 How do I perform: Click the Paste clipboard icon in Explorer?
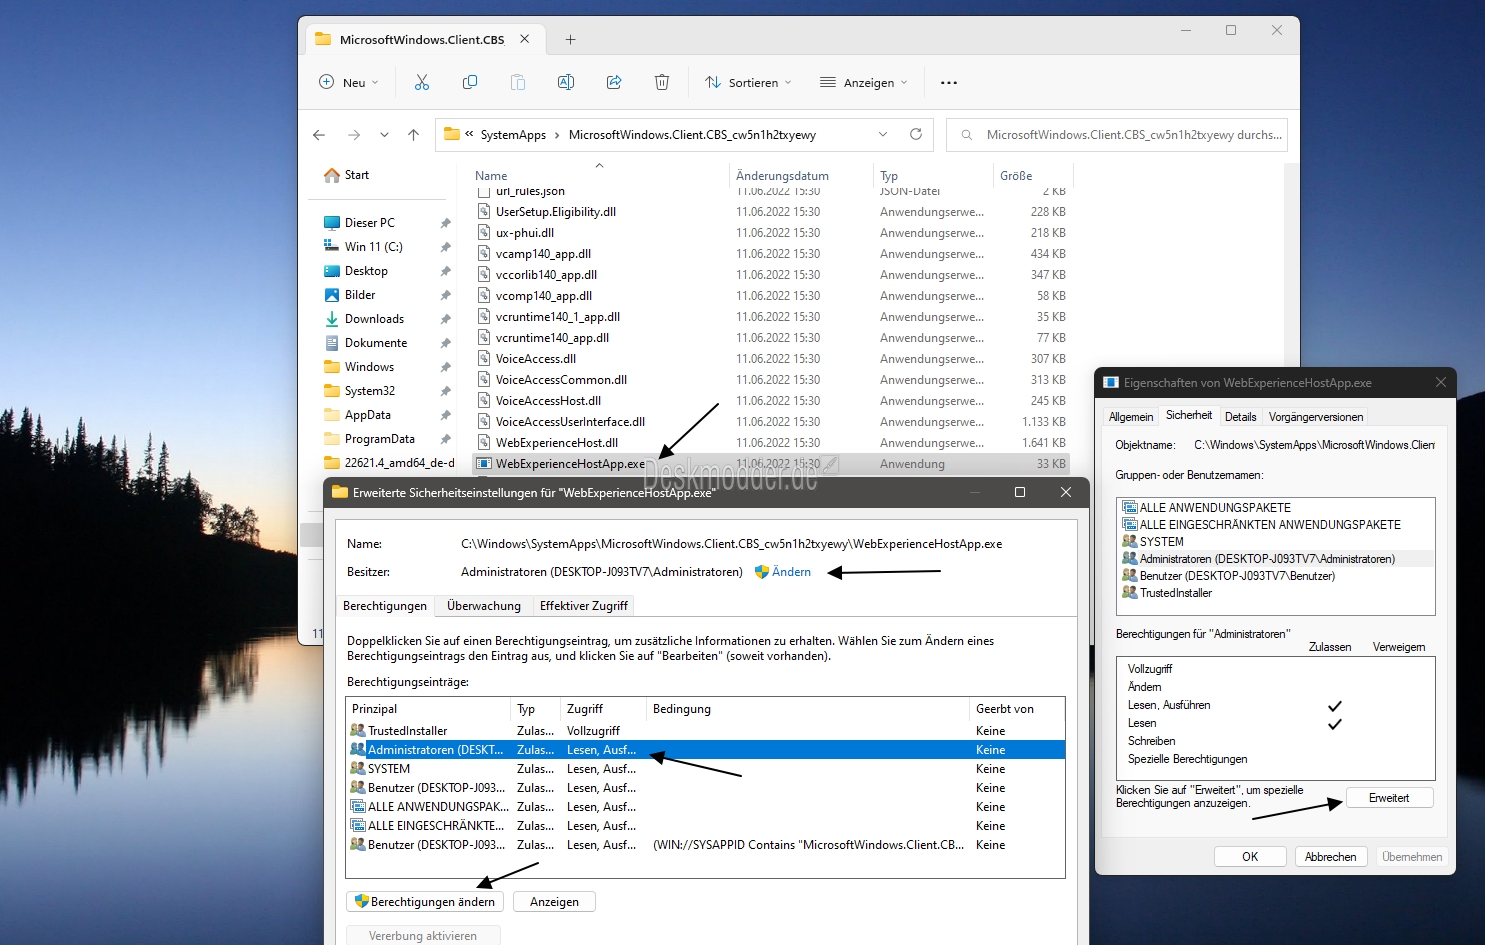[518, 82]
